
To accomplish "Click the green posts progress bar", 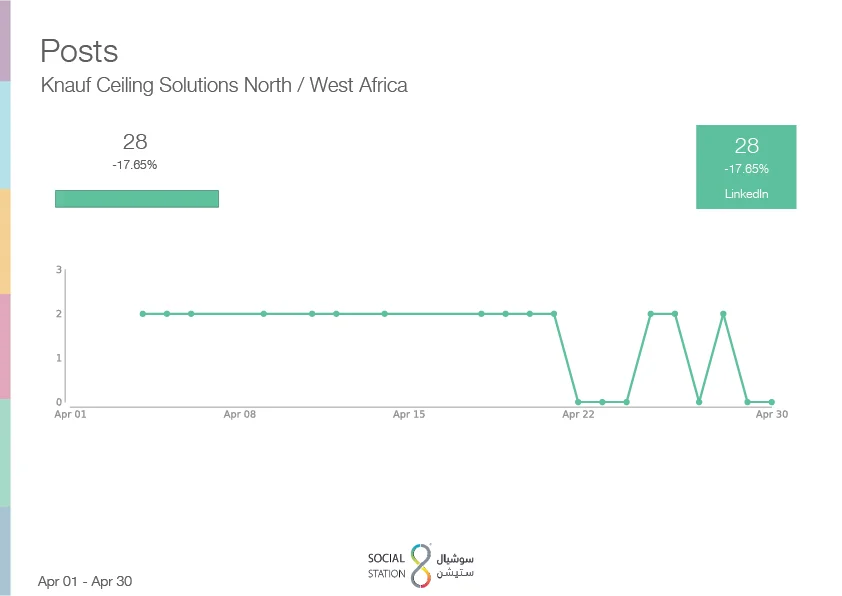I will coord(137,199).
